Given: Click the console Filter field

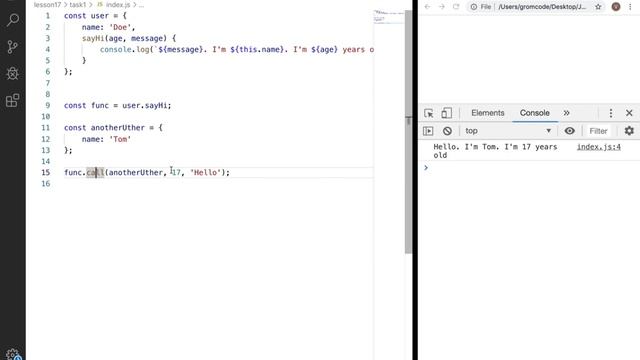Looking at the screenshot, I should pos(598,131).
